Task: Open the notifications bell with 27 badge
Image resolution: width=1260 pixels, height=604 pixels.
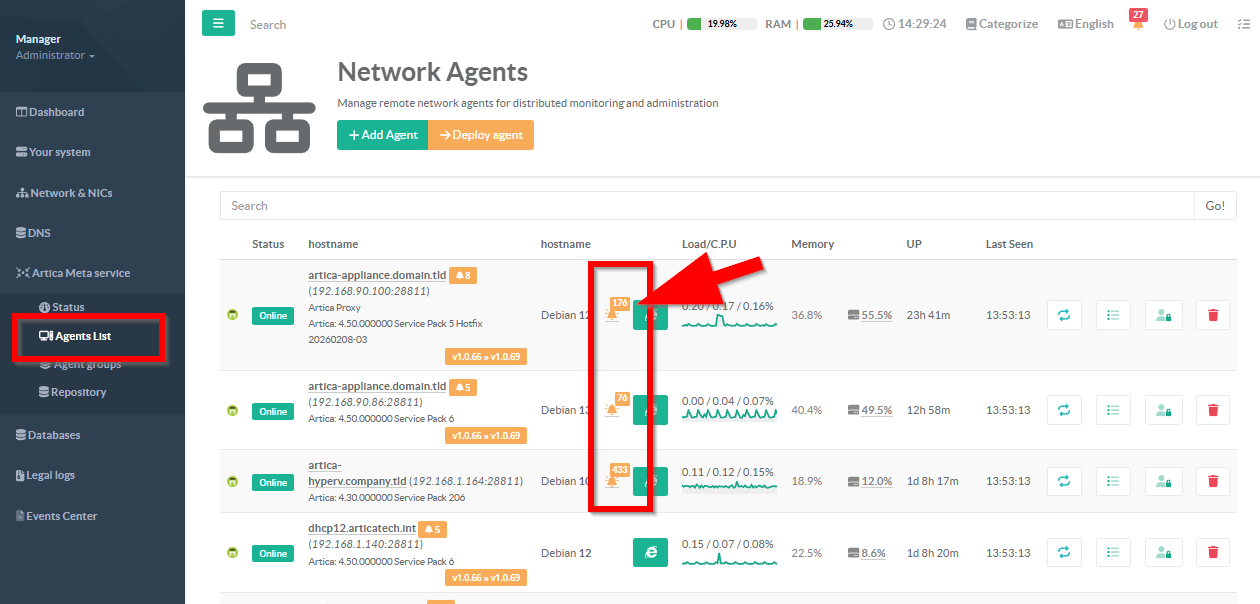Action: pos(1138,23)
